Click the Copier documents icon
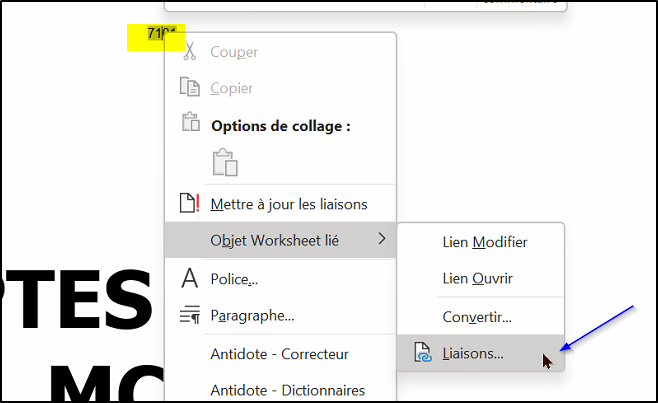This screenshot has width=658, height=403. point(190,87)
